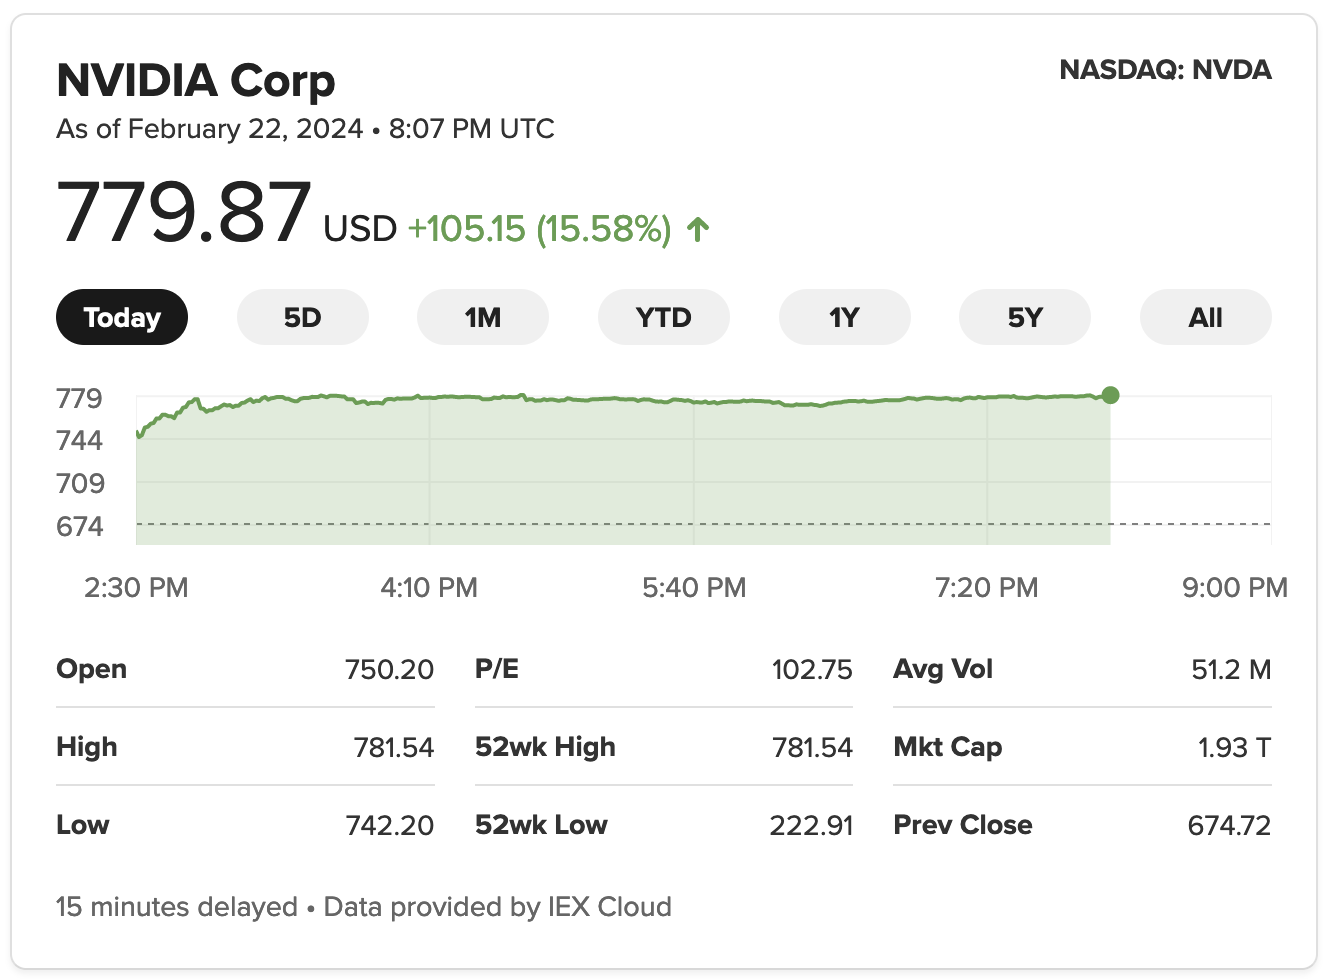1330x980 pixels.
Task: Click the 52wk High value 781.54
Action: (x=812, y=747)
